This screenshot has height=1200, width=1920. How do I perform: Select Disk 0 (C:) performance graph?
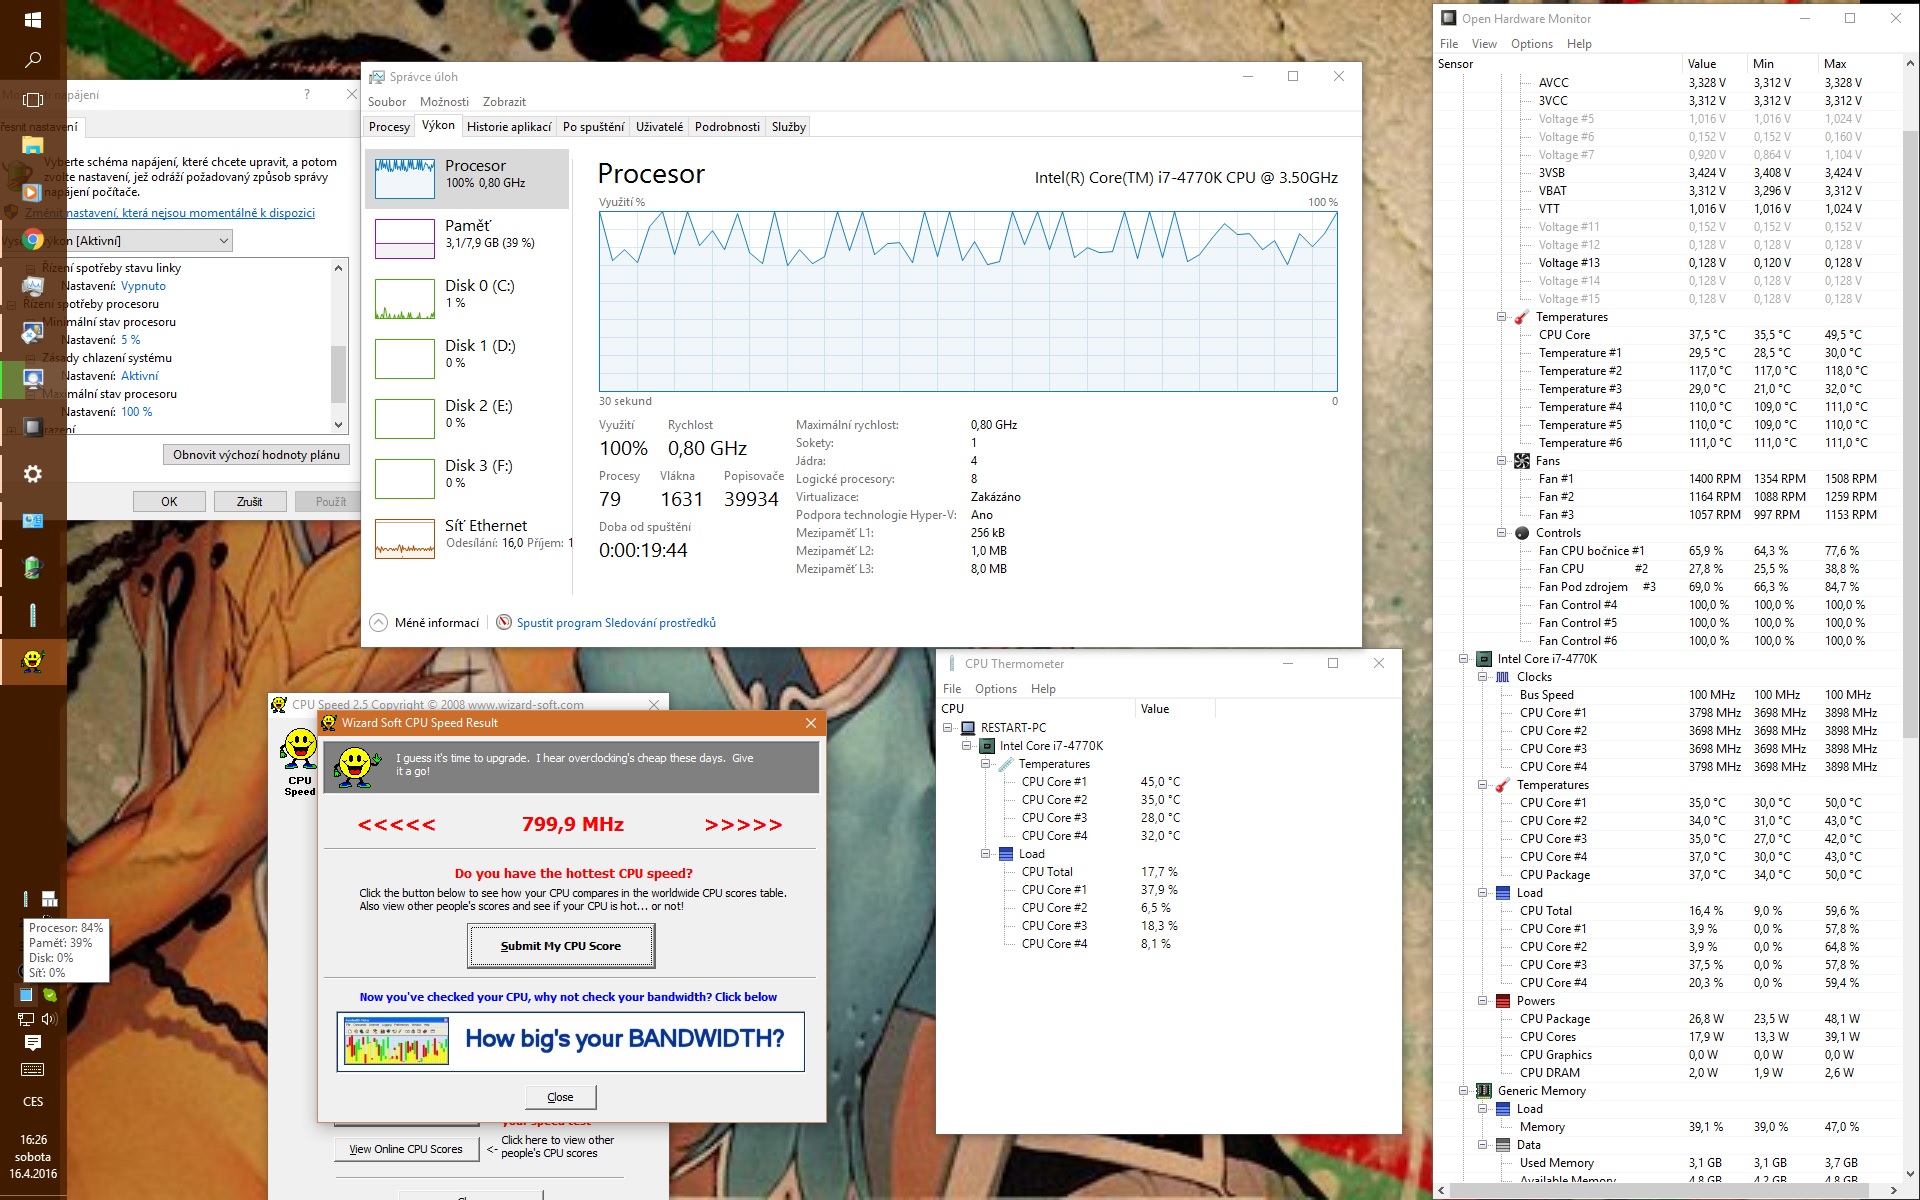405,299
